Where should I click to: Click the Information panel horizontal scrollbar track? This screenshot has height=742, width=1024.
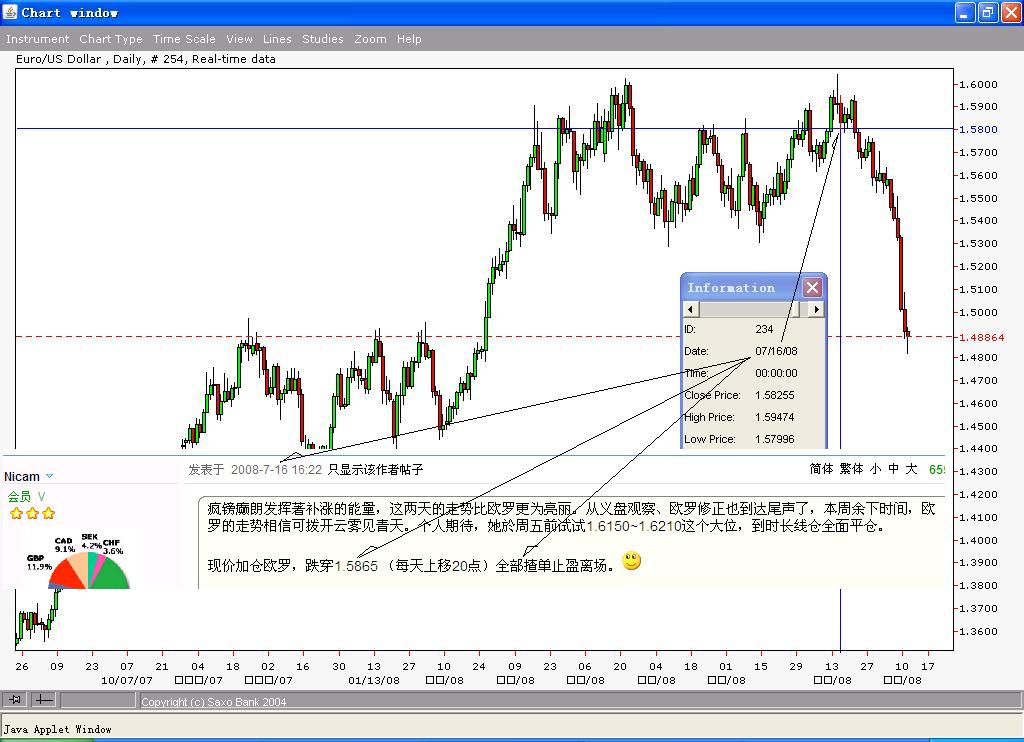[x=754, y=309]
